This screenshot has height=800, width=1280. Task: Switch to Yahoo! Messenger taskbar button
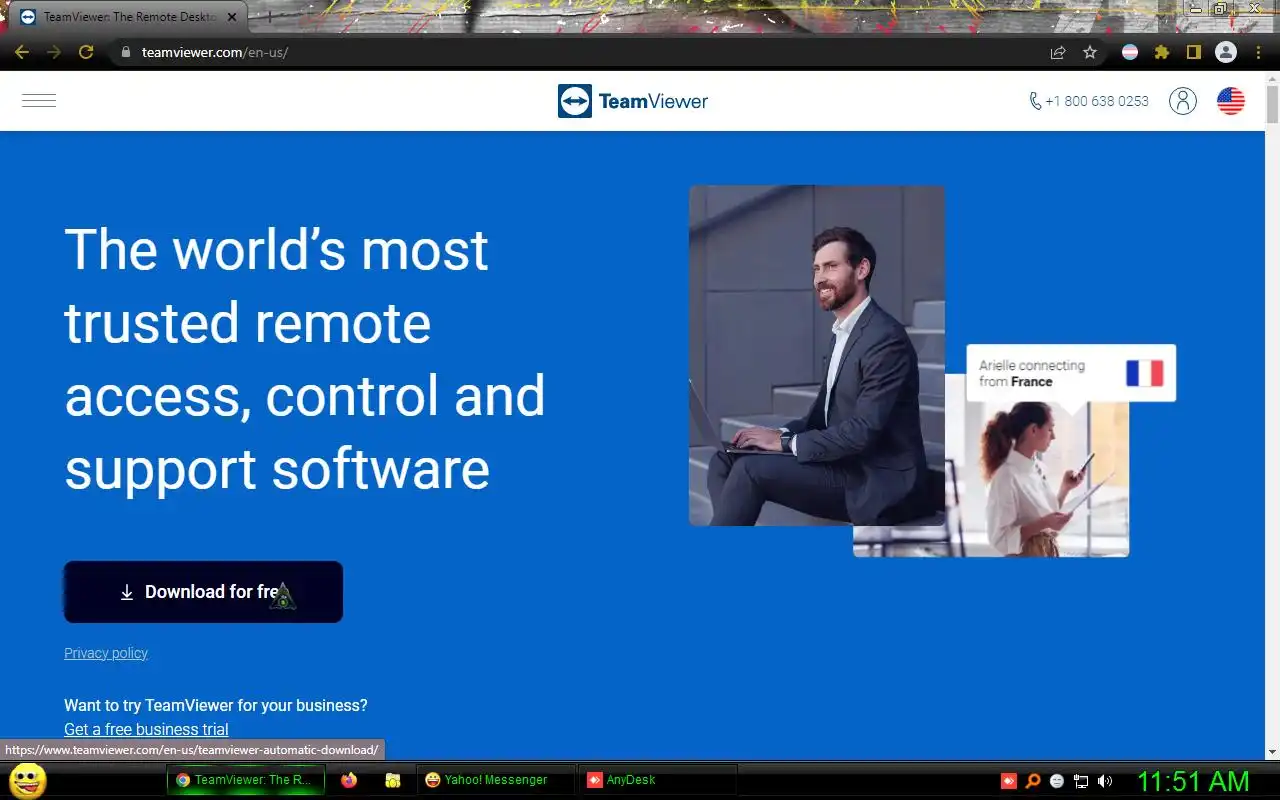496,780
